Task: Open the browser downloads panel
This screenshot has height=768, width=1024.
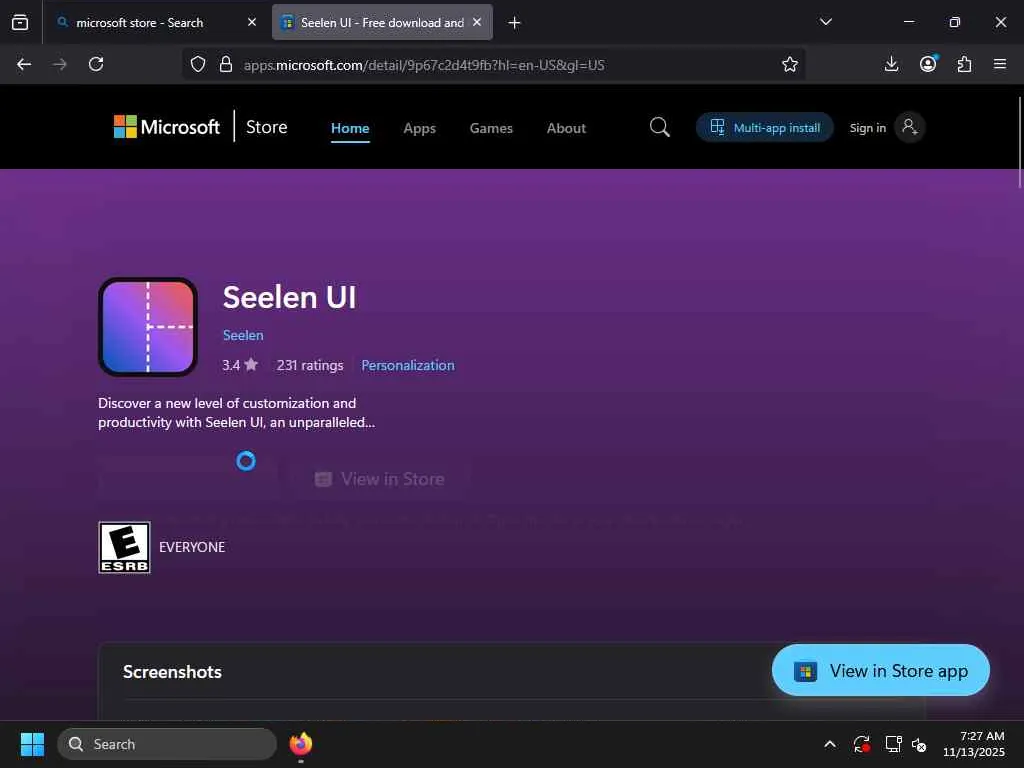Action: [891, 64]
